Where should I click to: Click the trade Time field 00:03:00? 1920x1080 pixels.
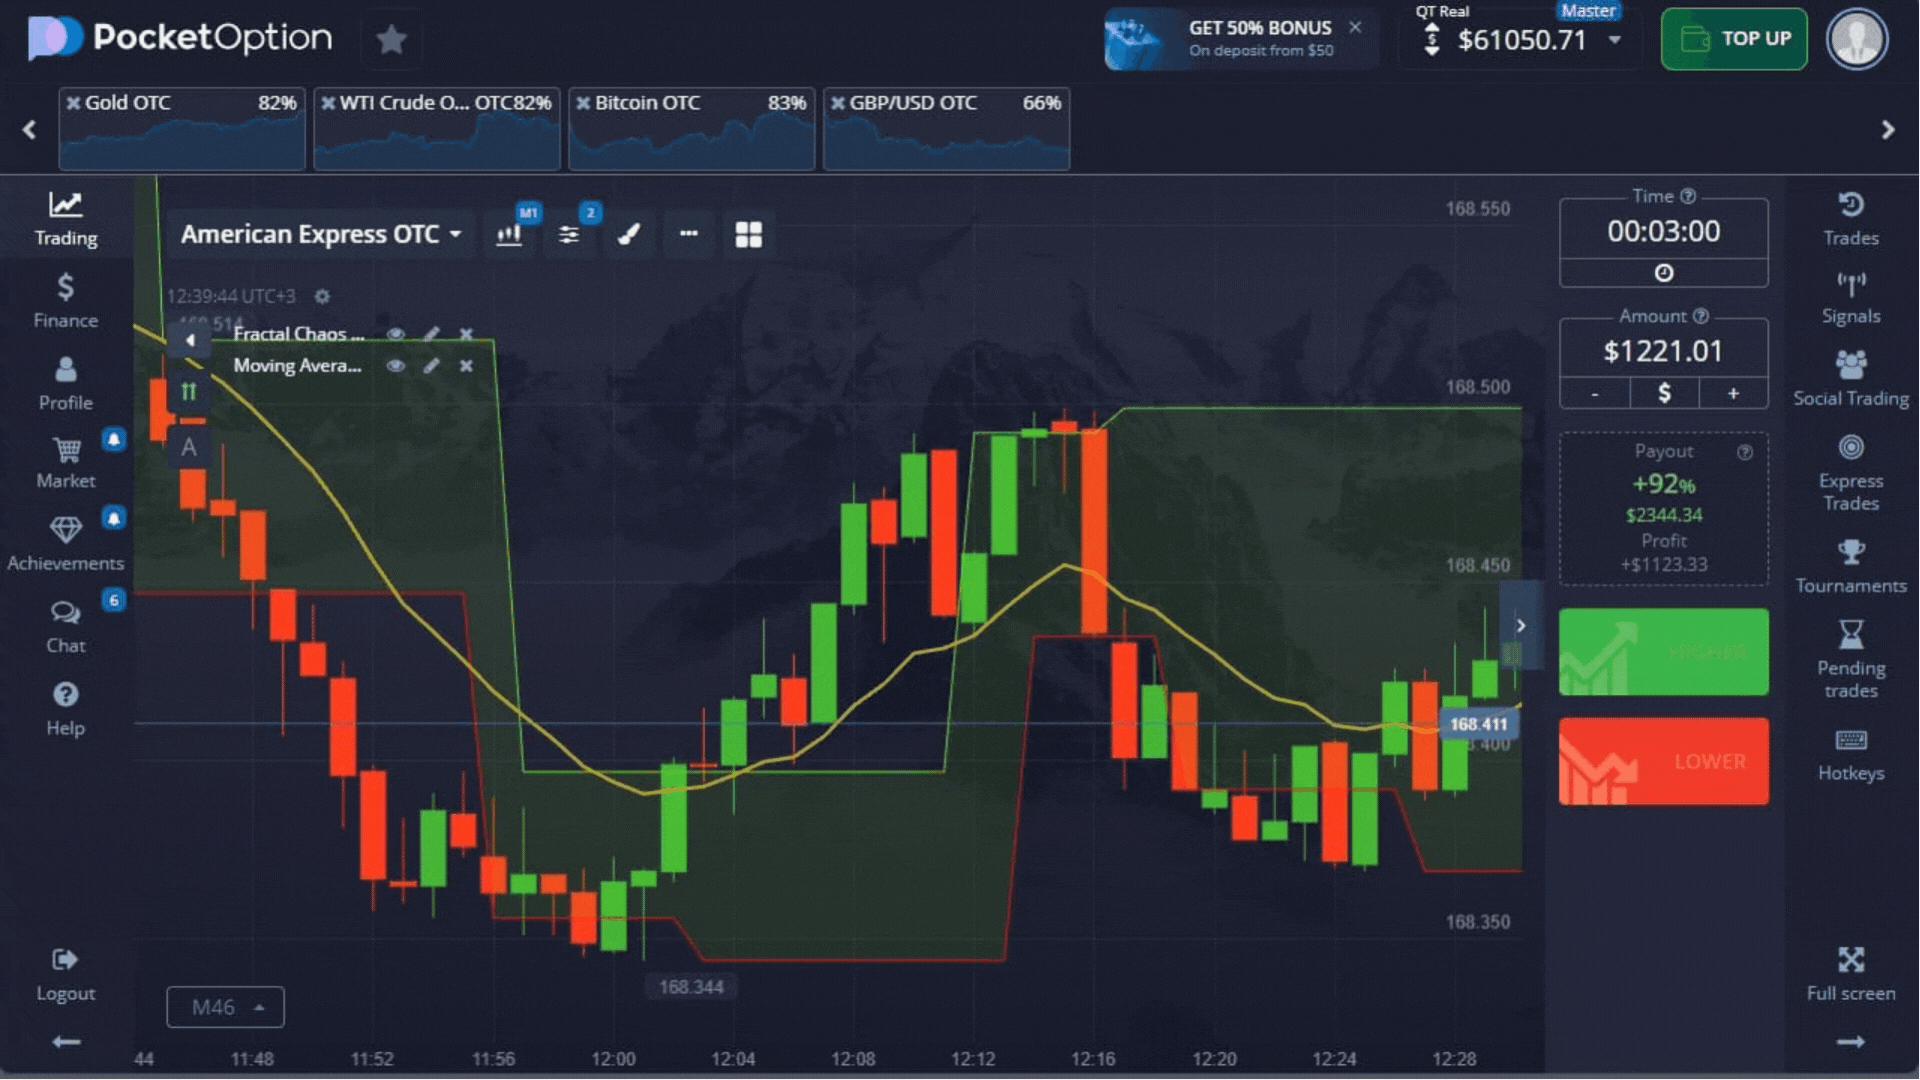(x=1663, y=231)
